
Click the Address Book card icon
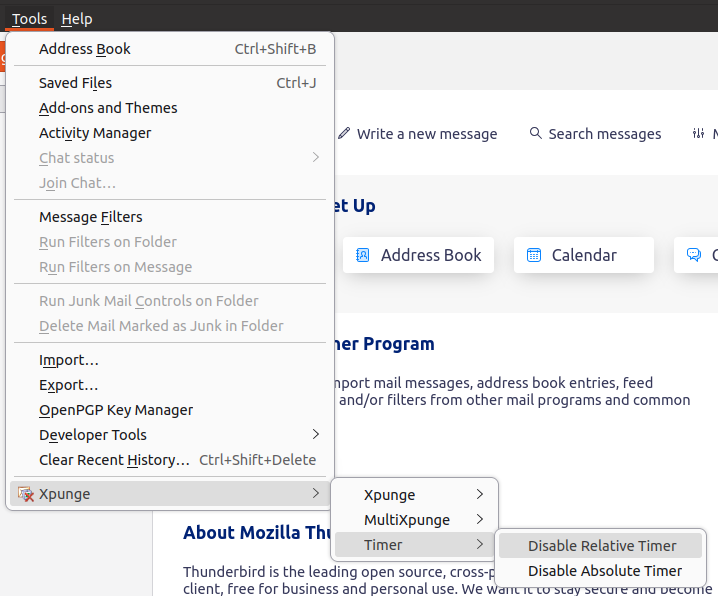click(363, 255)
